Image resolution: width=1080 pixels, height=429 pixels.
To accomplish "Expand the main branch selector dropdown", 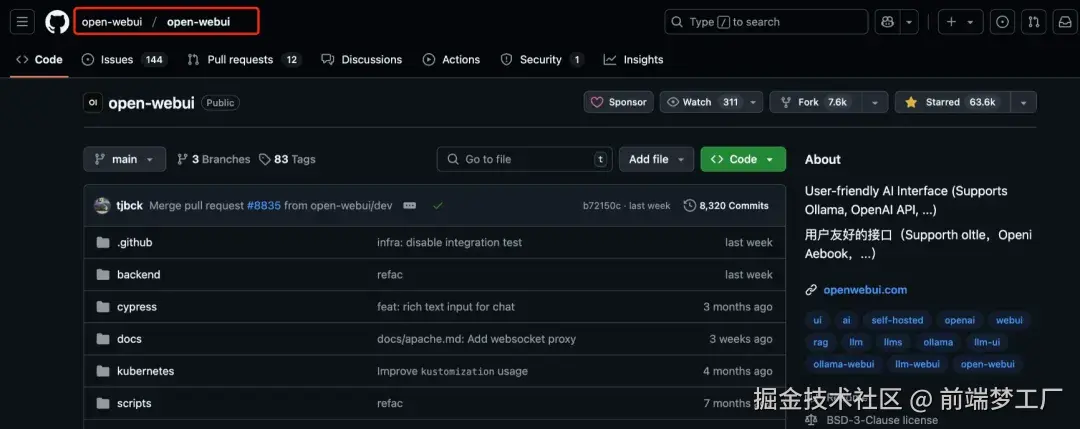I will pos(125,159).
